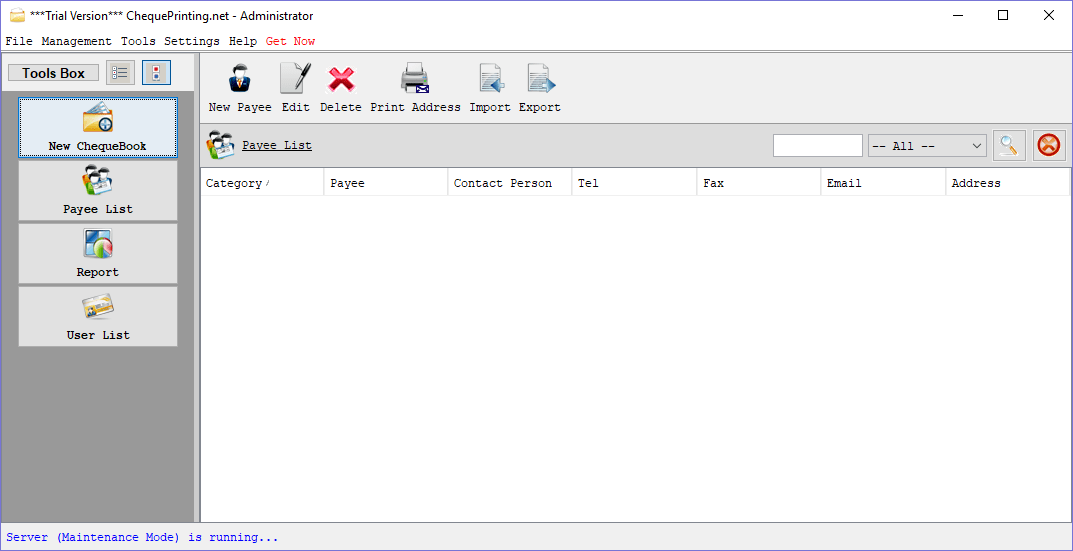This screenshot has height=551, width=1073.
Task: Click the Tools Box header button
Action: point(53,73)
